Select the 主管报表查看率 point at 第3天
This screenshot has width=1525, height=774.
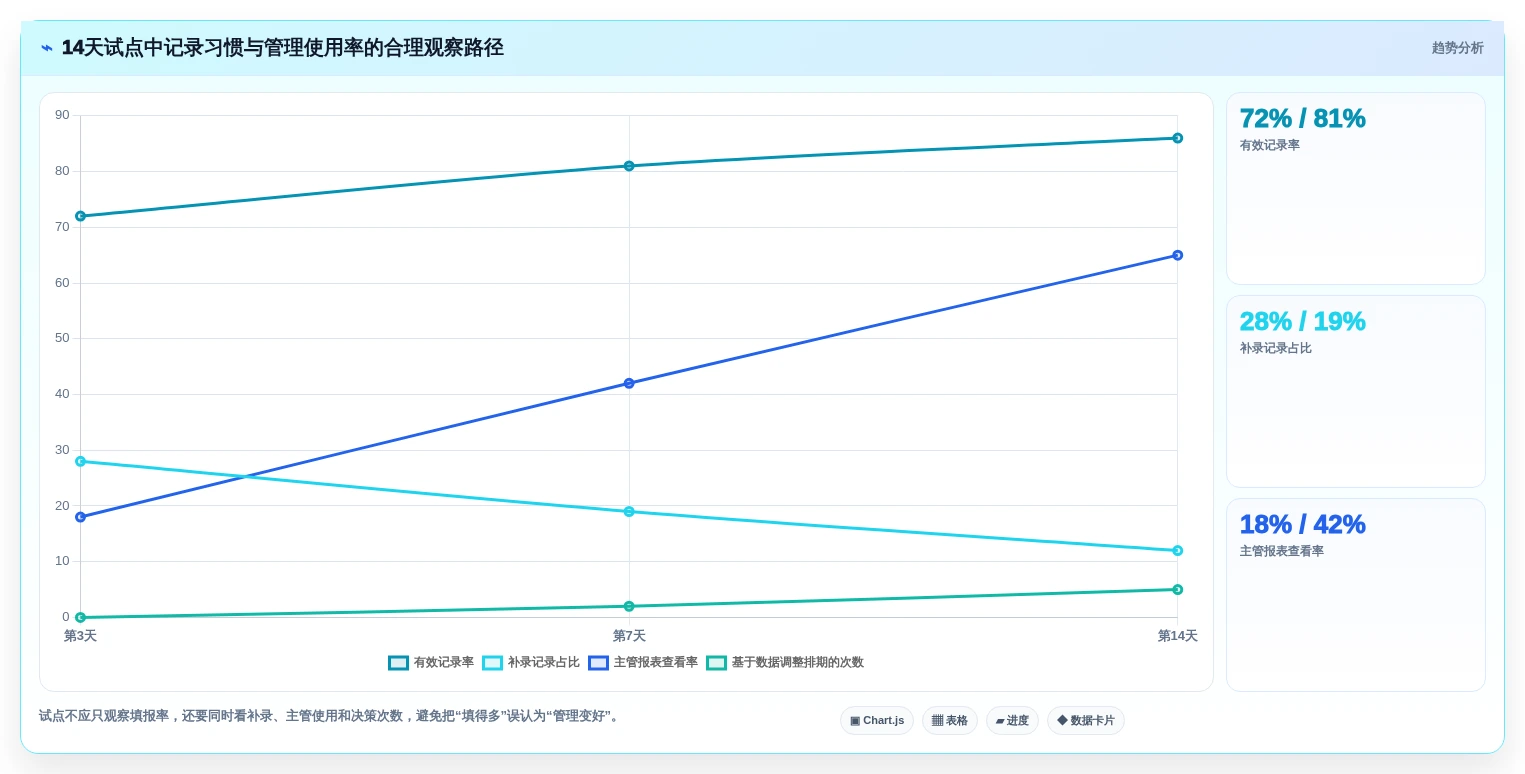(80, 517)
